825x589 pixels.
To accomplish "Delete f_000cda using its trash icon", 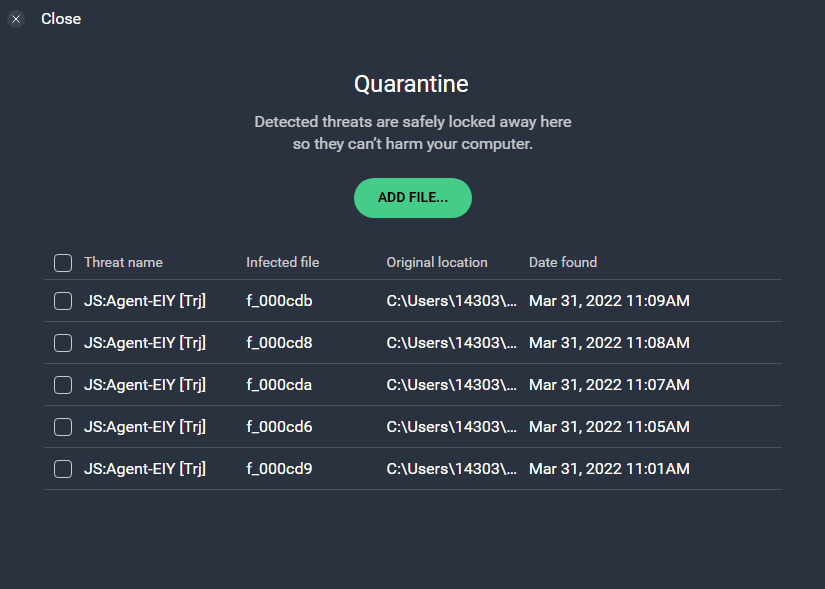I will click(765, 385).
